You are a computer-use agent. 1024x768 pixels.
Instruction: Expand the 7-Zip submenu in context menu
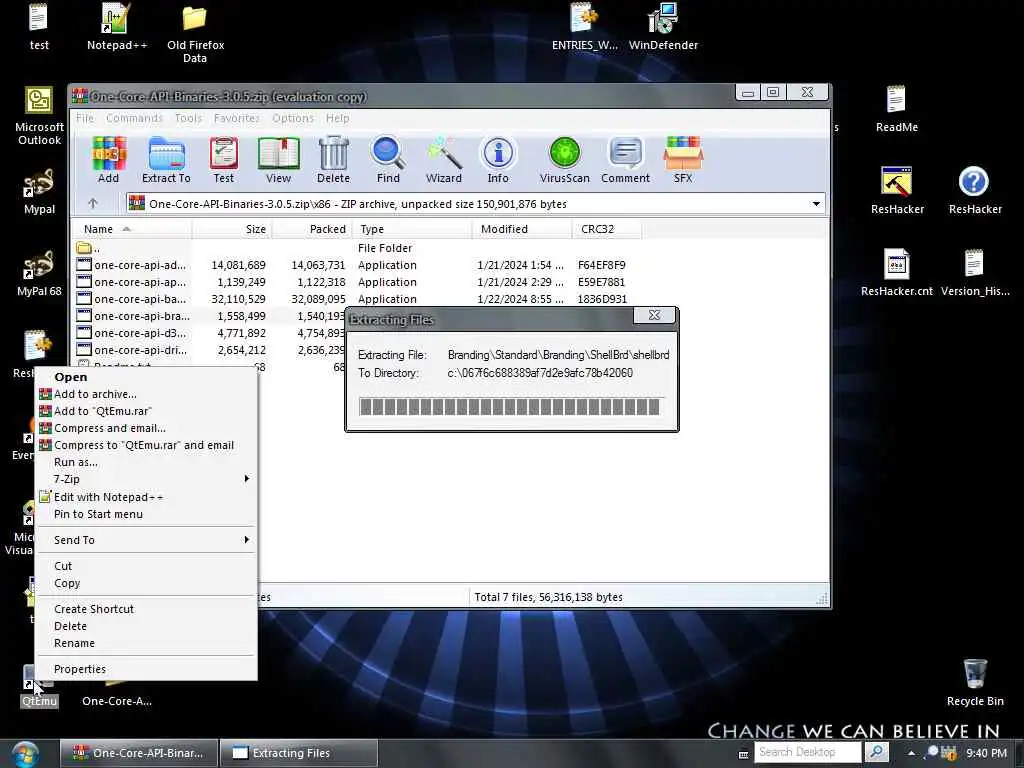pyautogui.click(x=144, y=479)
